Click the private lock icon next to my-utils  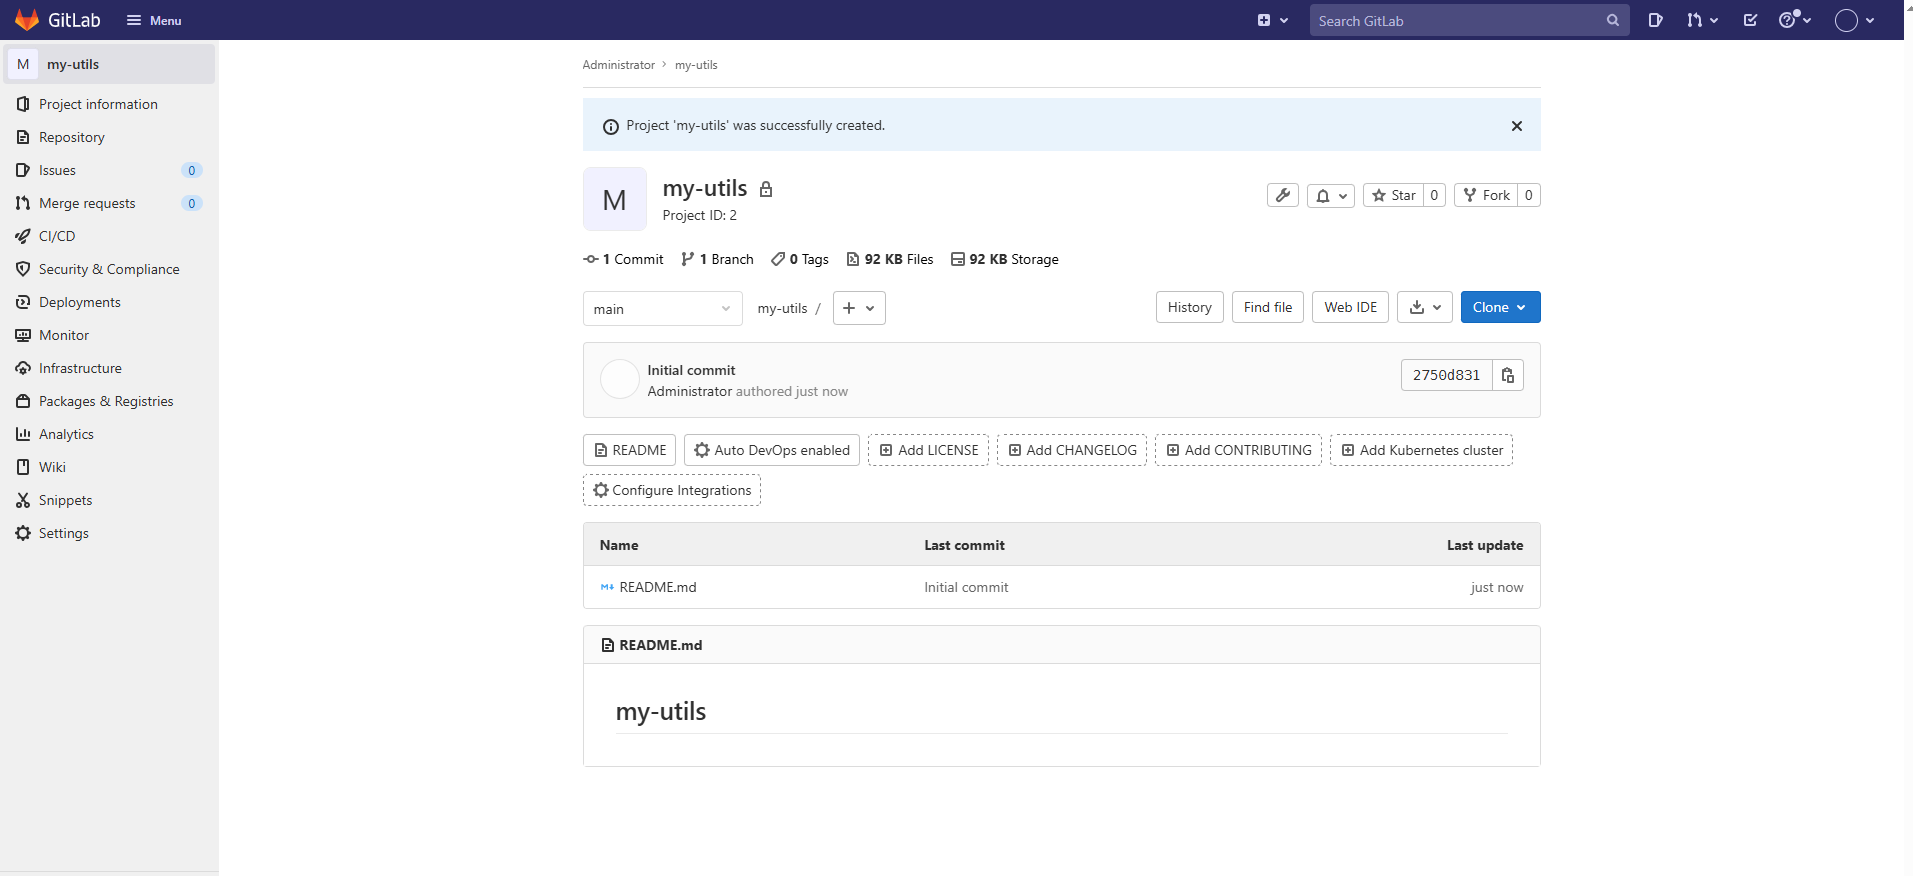(766, 189)
